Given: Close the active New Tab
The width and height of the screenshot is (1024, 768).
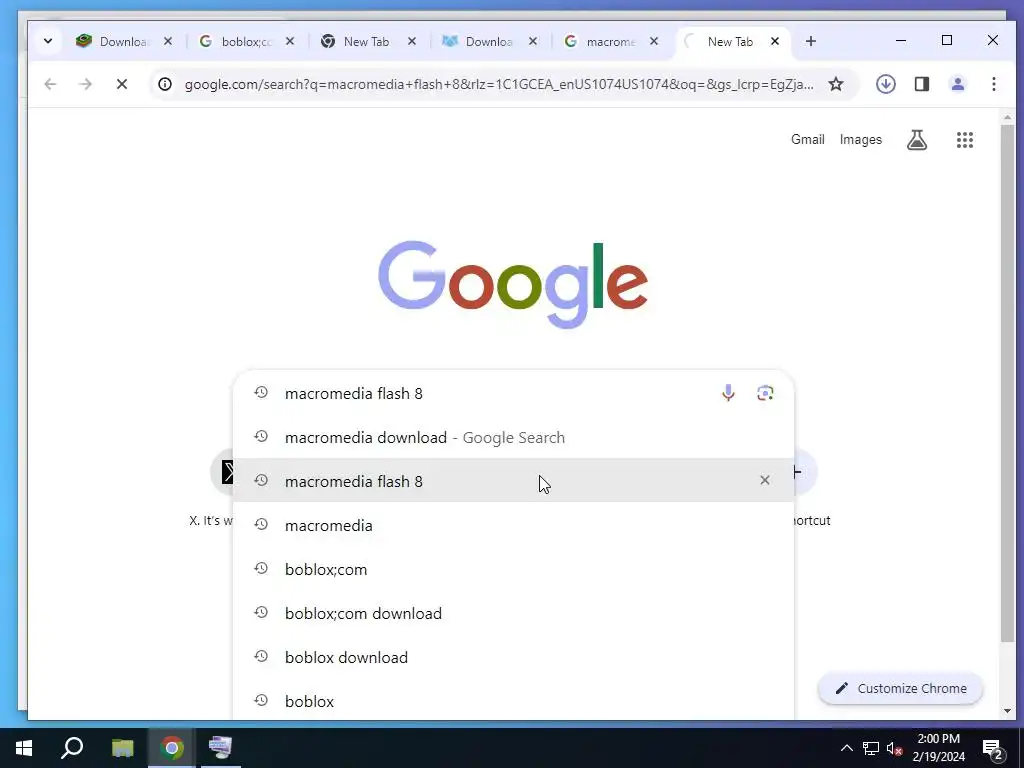Looking at the screenshot, I should click(775, 41).
